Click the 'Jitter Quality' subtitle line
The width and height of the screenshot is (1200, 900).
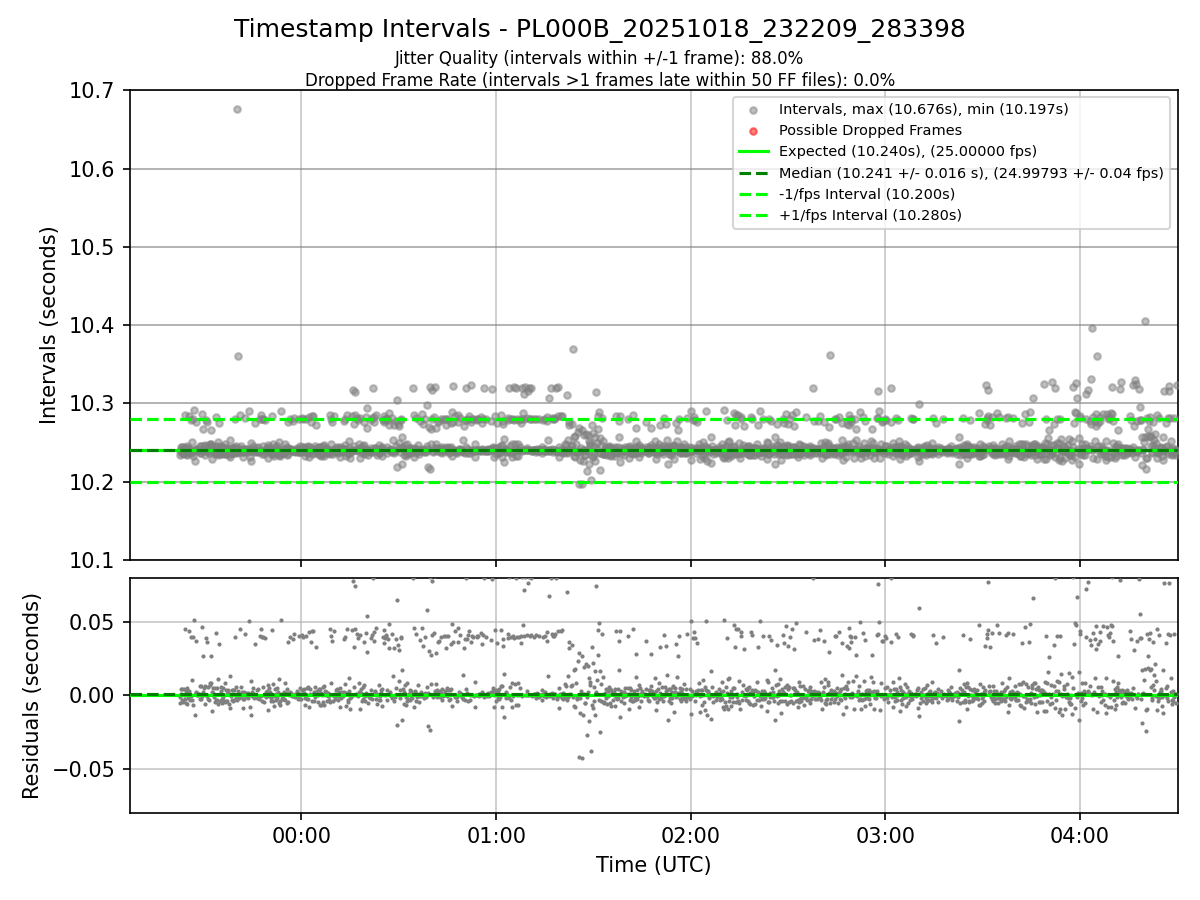click(x=599, y=58)
